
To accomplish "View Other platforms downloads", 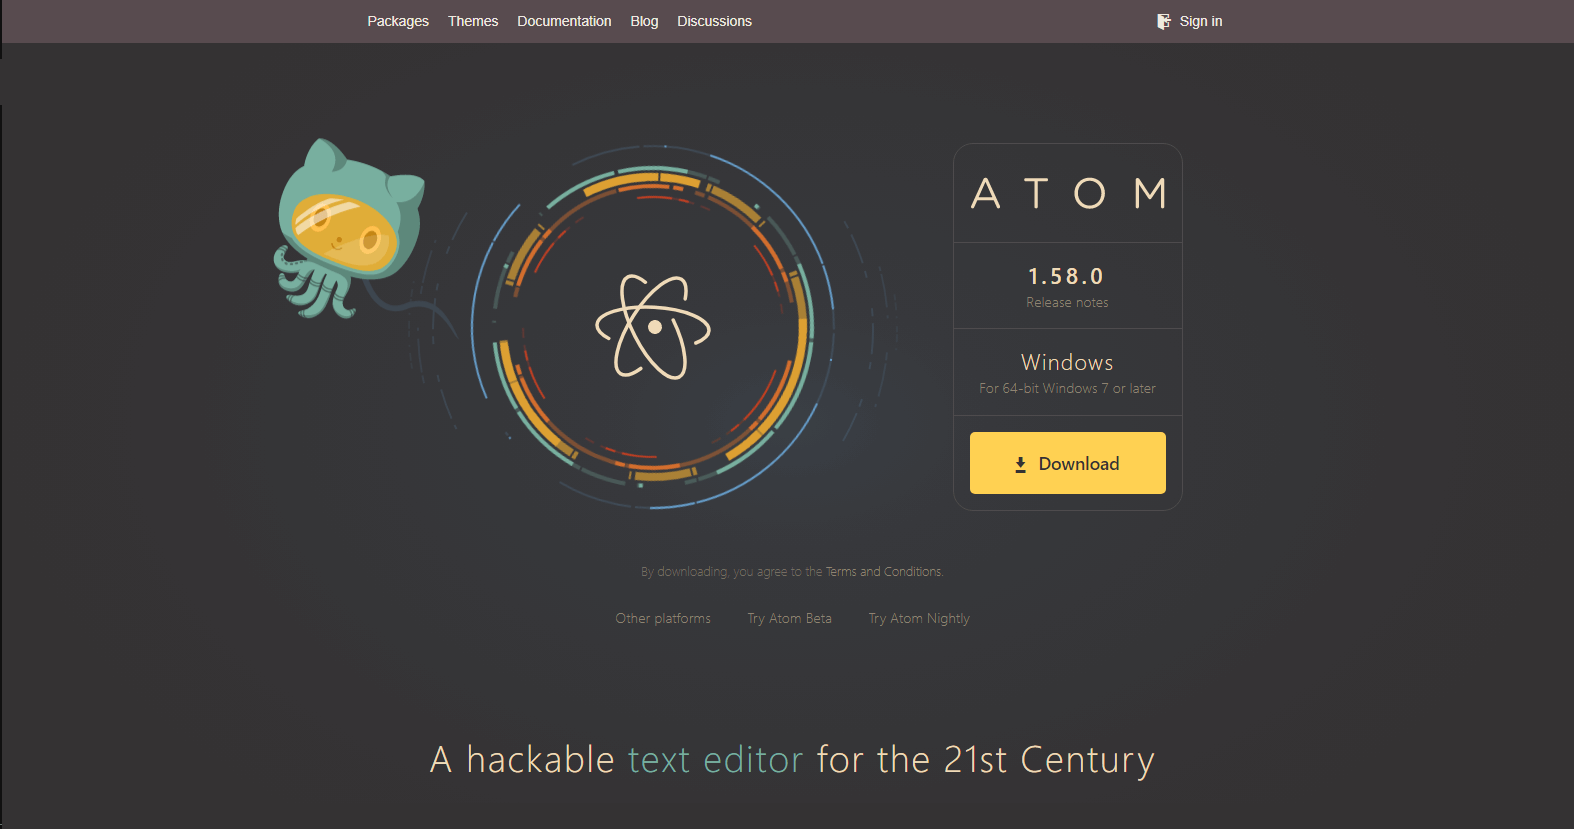I will (663, 618).
